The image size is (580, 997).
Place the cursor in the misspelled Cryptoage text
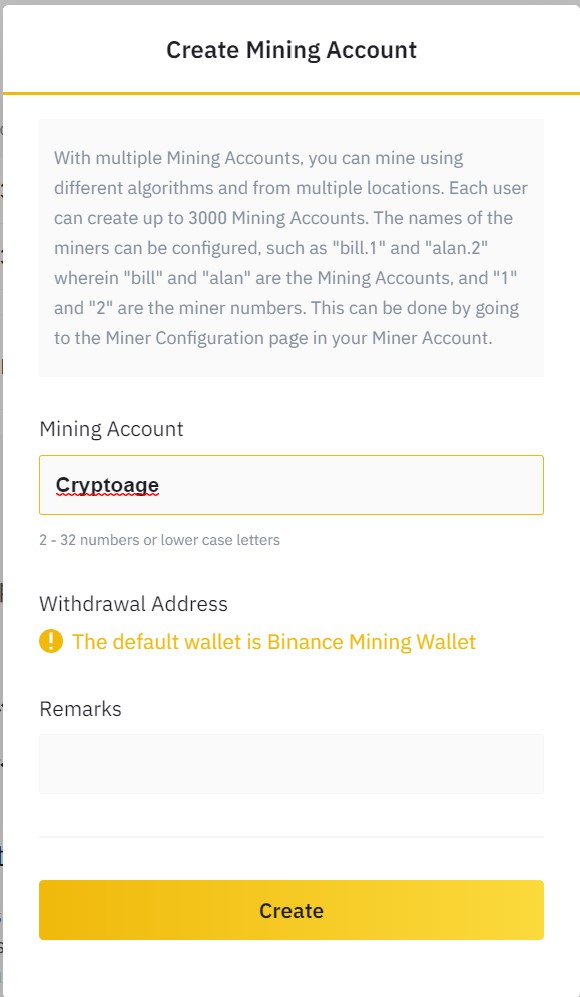107,485
